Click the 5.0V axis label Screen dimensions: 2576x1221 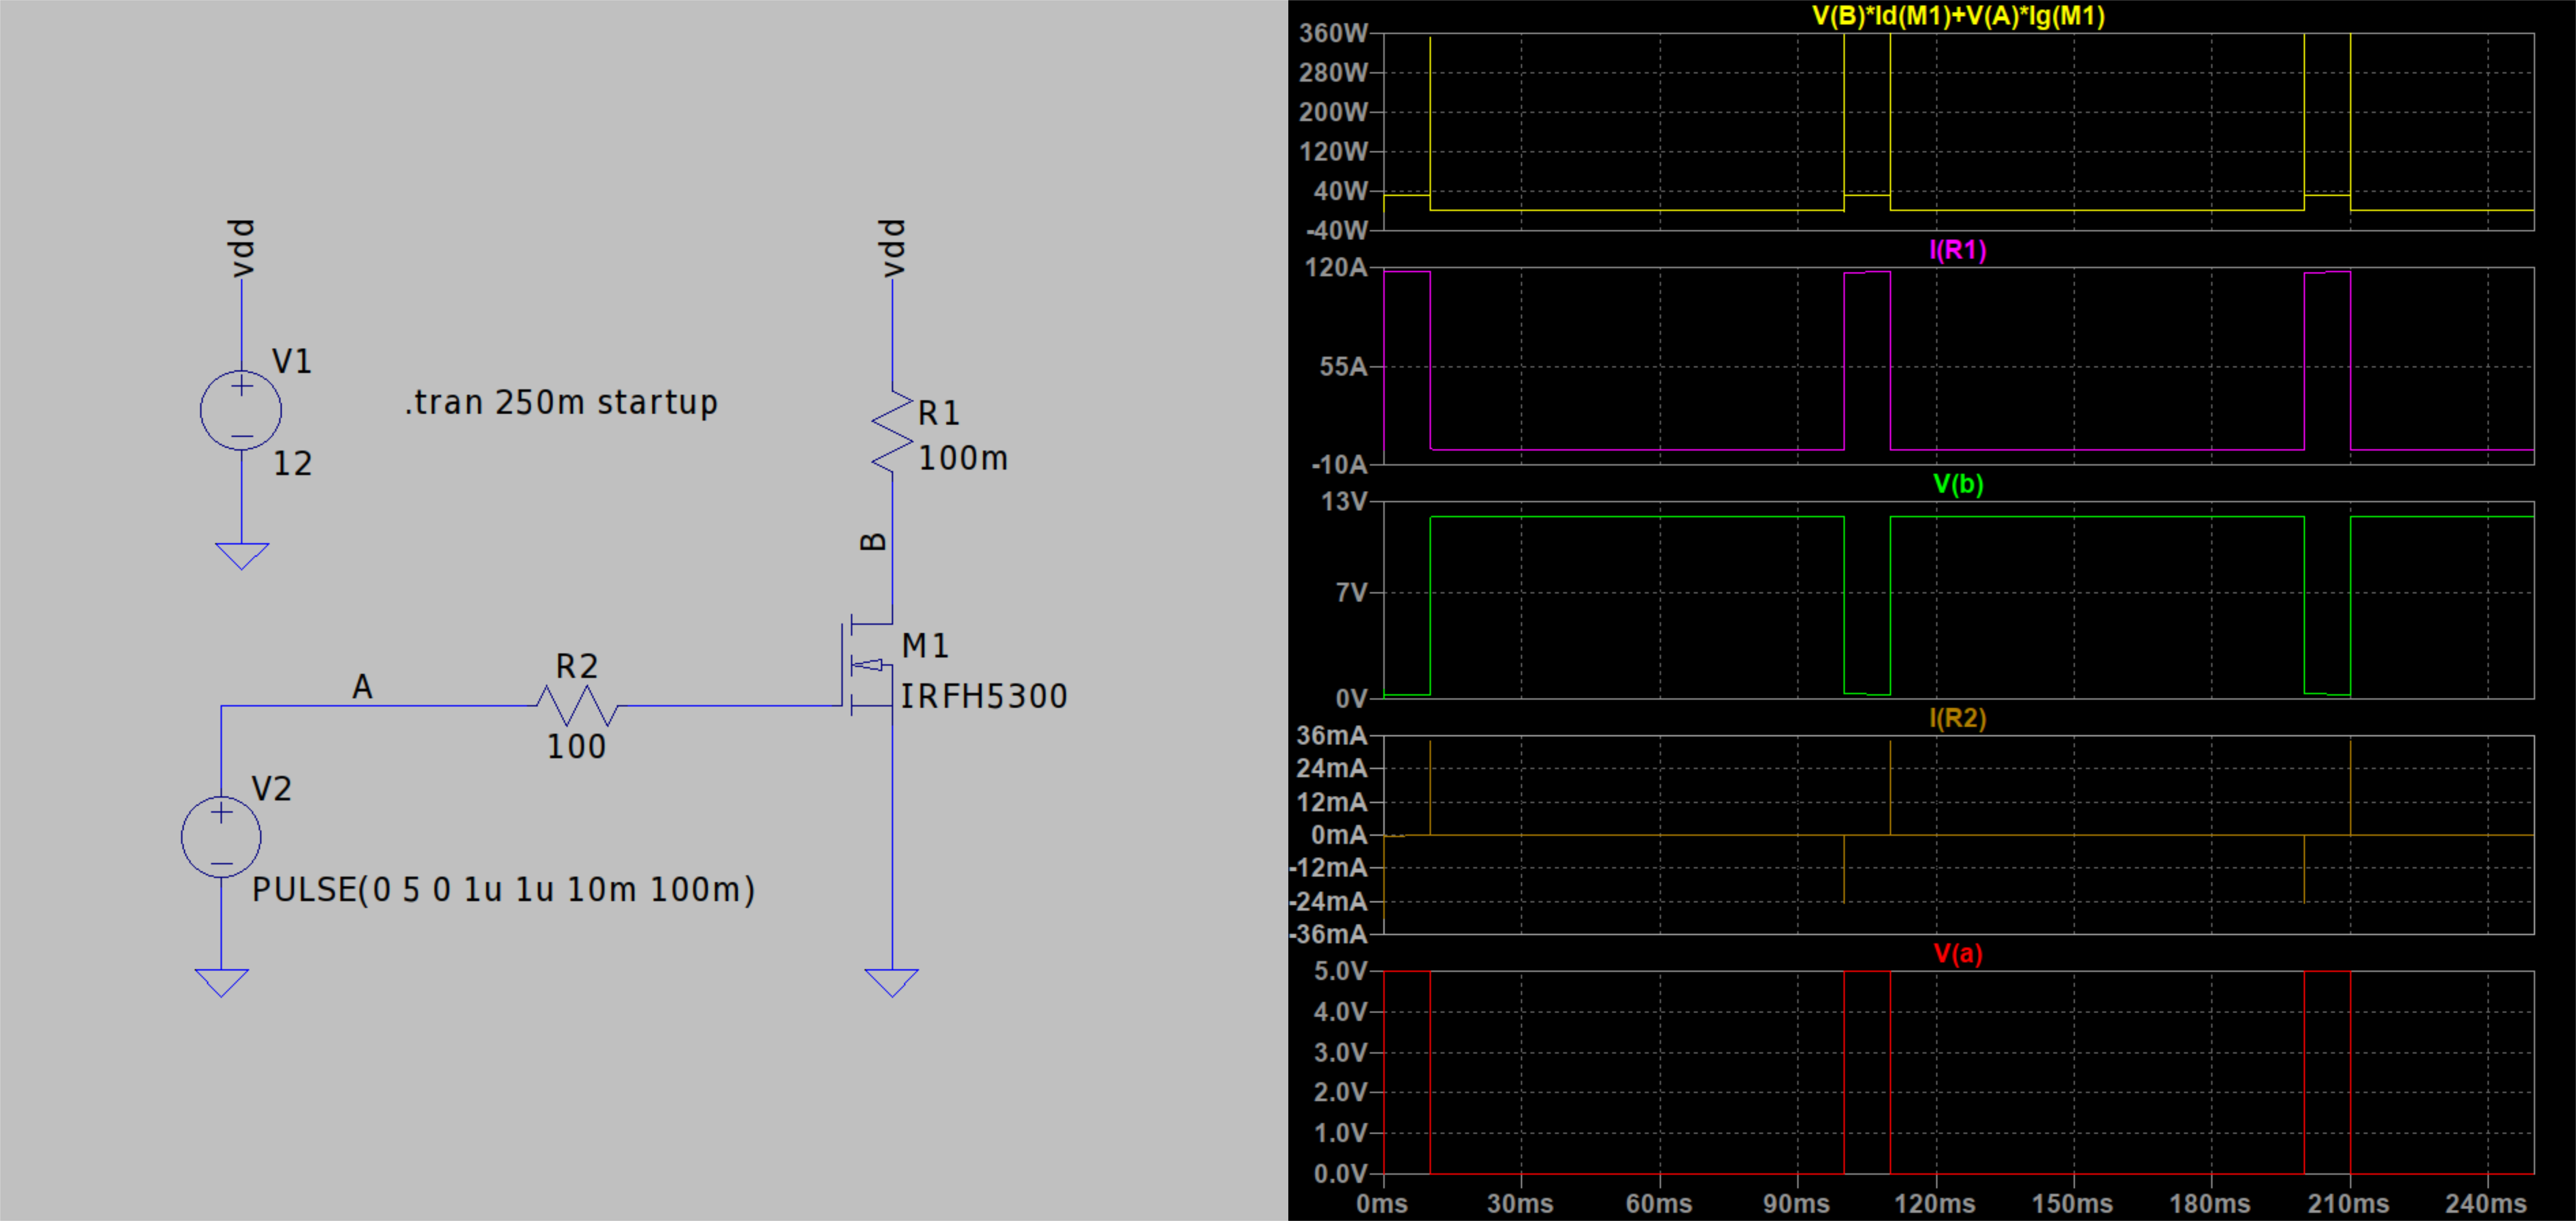coord(1340,971)
